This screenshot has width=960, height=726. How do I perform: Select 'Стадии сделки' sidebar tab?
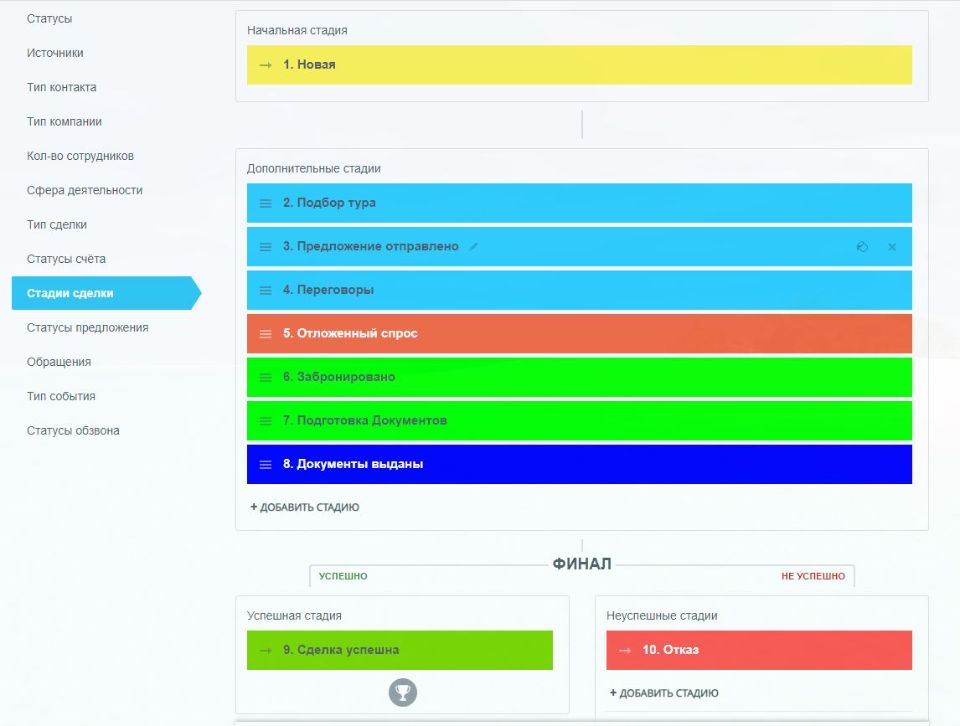70,293
